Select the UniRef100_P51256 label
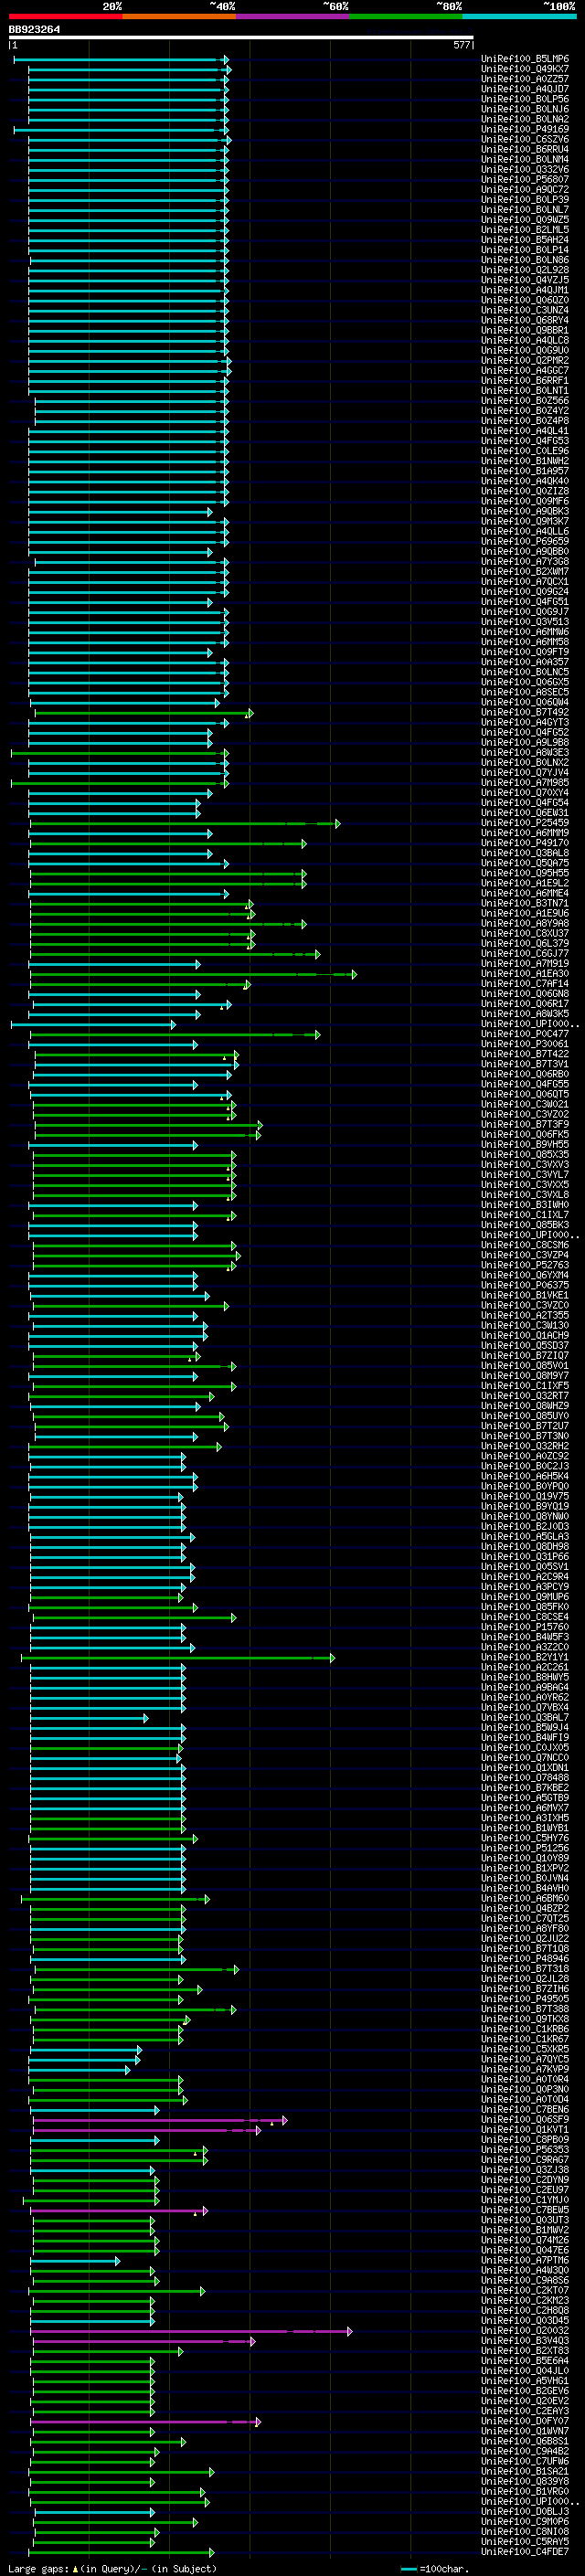The width and height of the screenshot is (585, 2576). [x=525, y=1848]
